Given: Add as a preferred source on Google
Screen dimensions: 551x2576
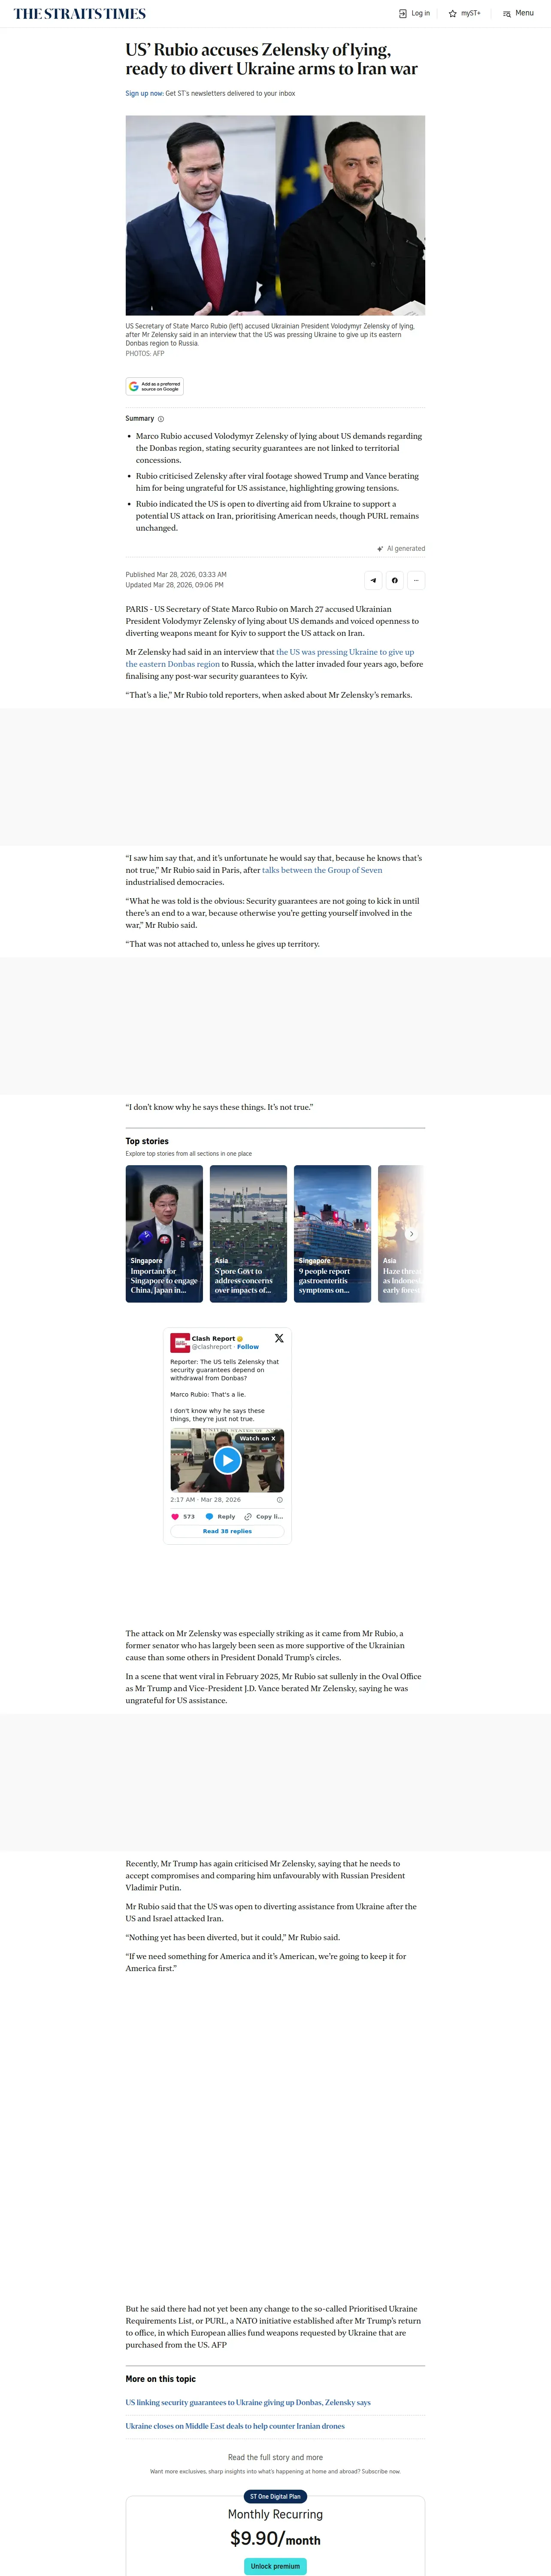Looking at the screenshot, I should (x=155, y=386).
